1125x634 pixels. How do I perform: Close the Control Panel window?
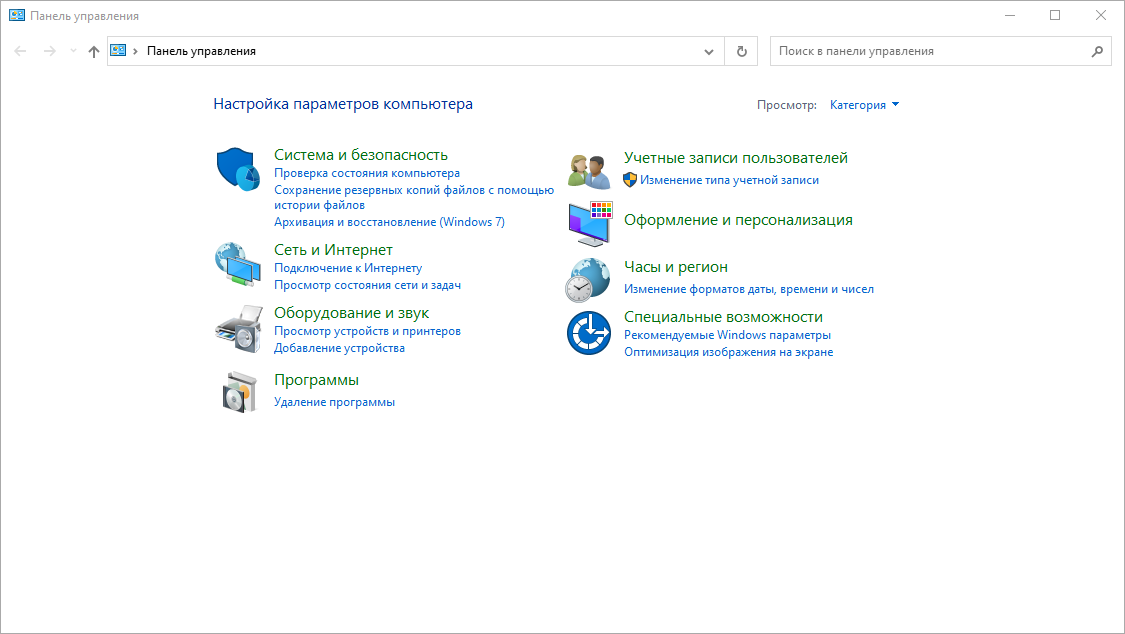tap(1101, 15)
